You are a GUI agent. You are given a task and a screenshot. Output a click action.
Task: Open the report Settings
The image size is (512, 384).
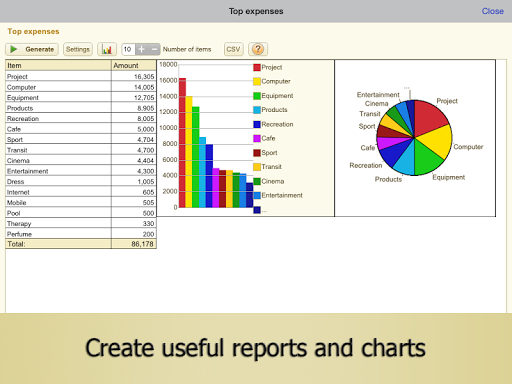78,49
